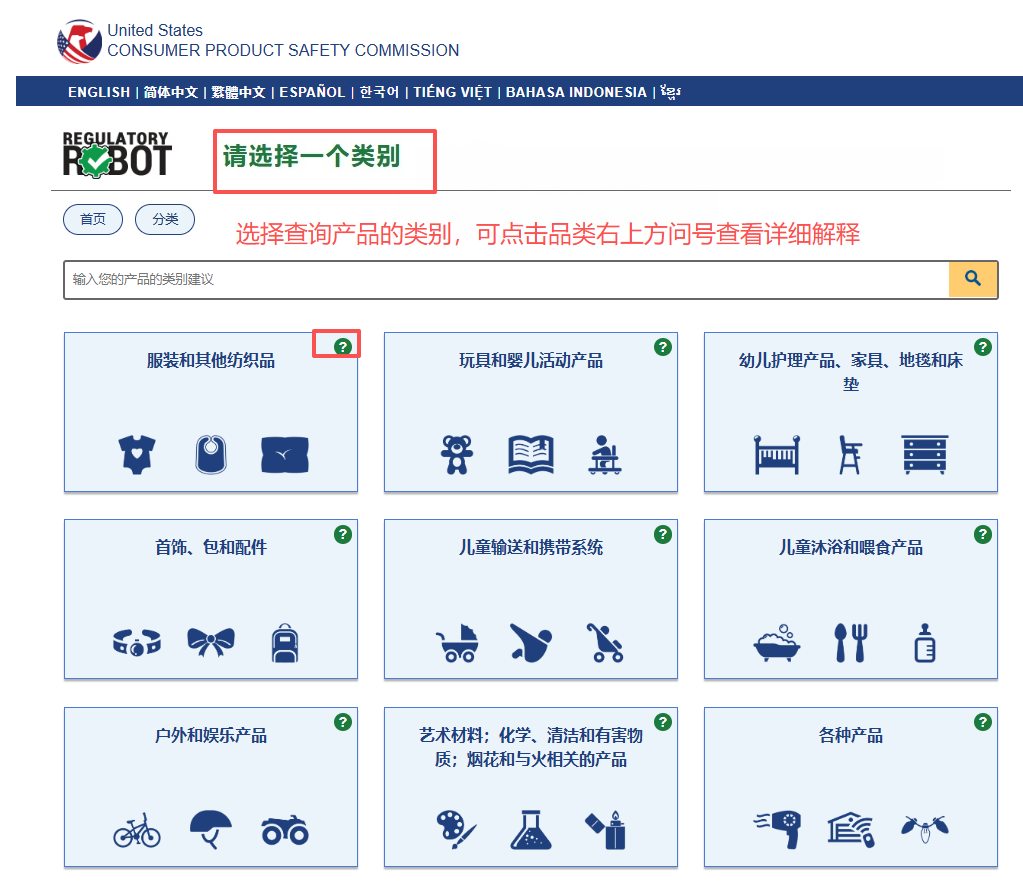Open help for 户外和娱乐产品 category
Viewport: 1023px width, 882px height.
(x=343, y=722)
